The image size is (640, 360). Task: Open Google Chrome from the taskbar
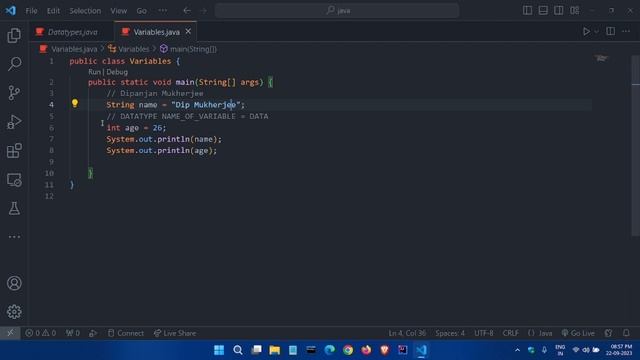[348, 350]
